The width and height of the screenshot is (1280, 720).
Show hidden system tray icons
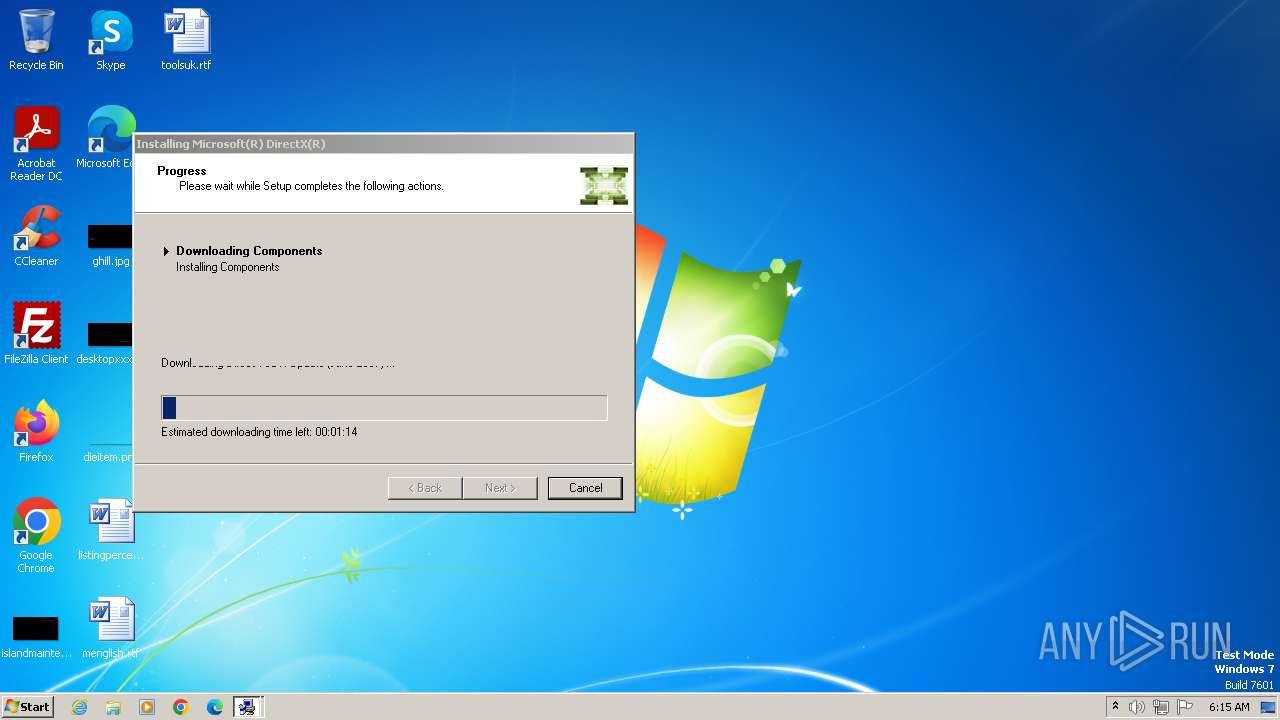click(1115, 706)
